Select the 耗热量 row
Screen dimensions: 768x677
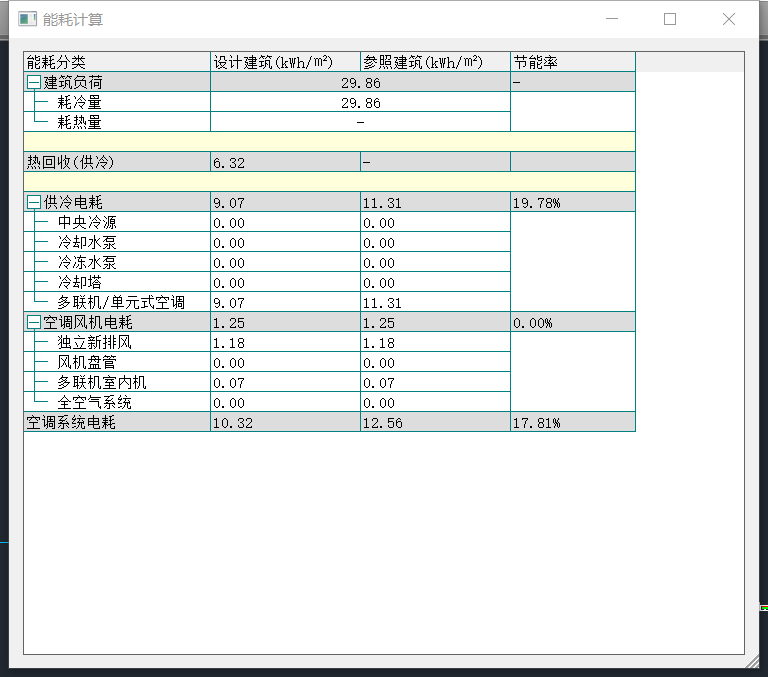point(79,122)
